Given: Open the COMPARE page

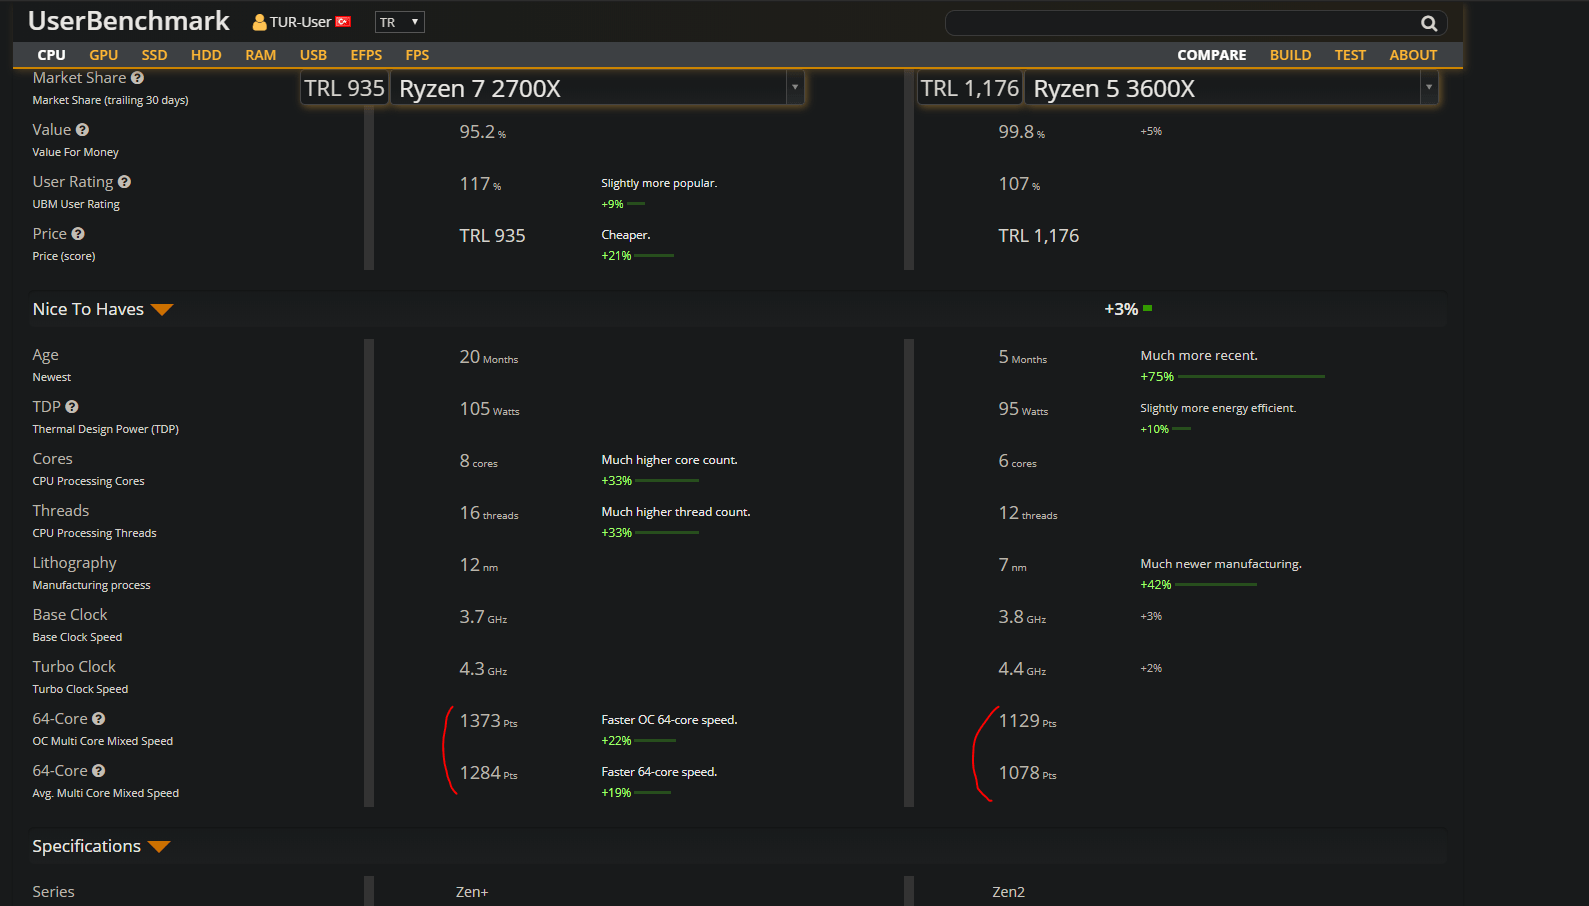Looking at the screenshot, I should 1211,55.
